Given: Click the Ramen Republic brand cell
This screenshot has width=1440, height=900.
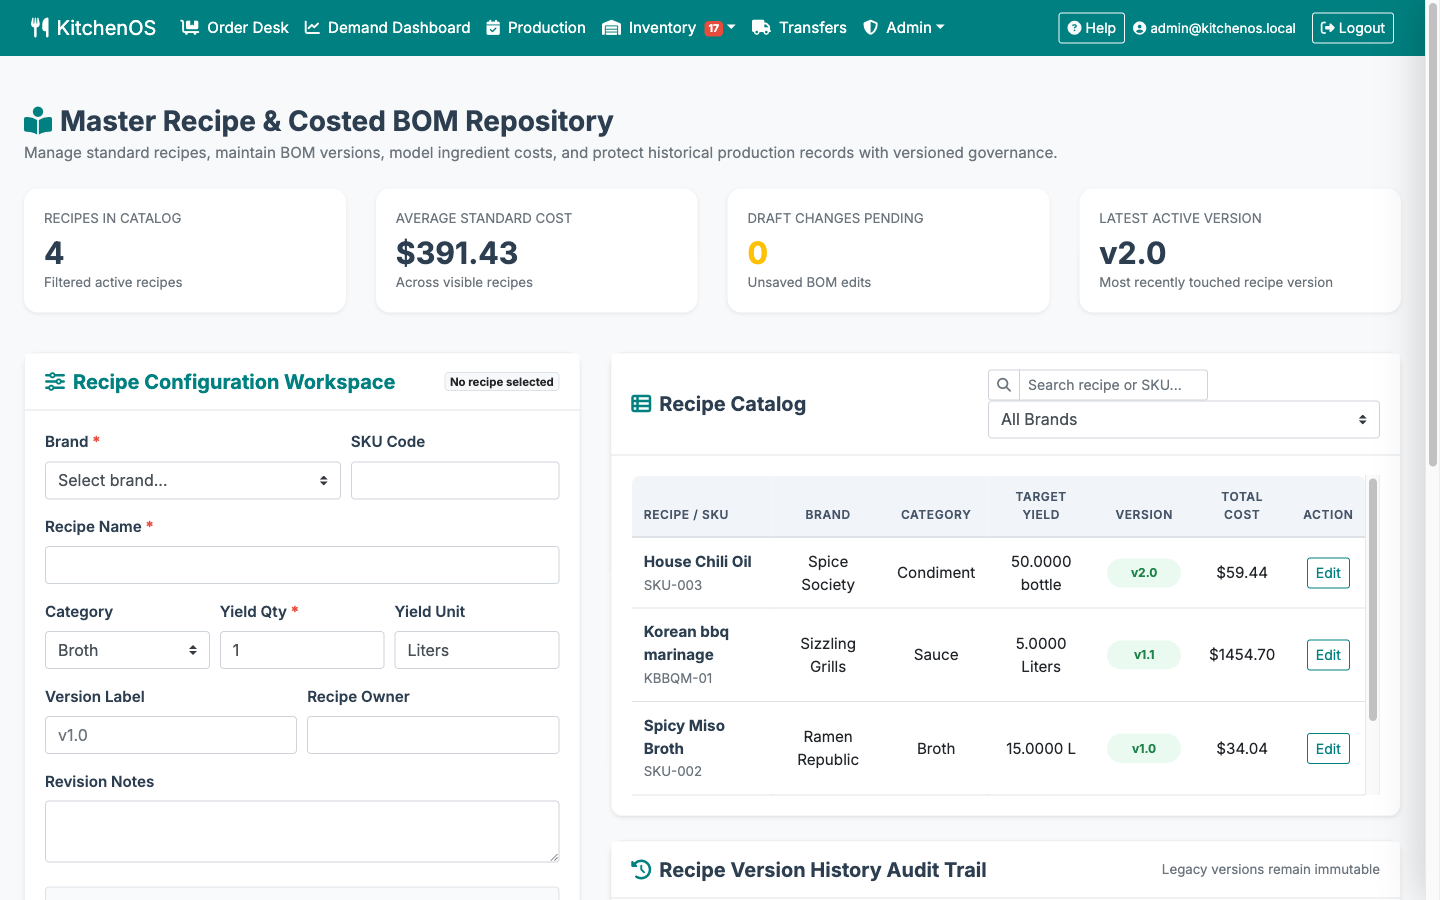Looking at the screenshot, I should [x=828, y=749].
